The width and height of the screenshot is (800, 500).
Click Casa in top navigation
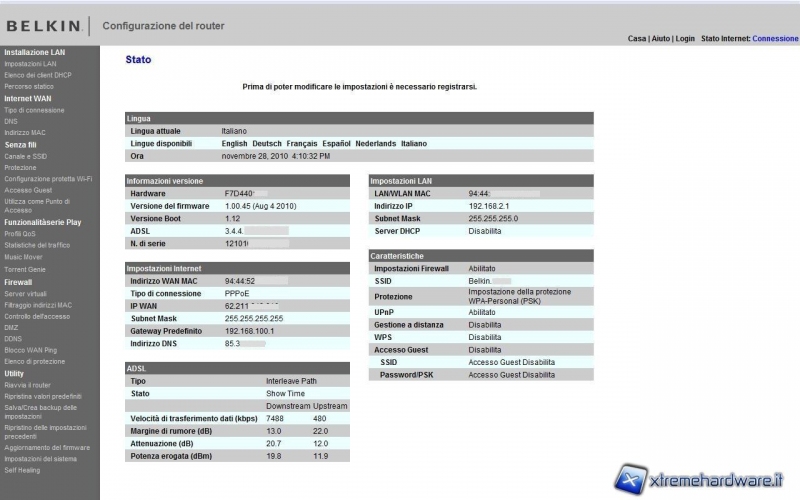click(637, 39)
